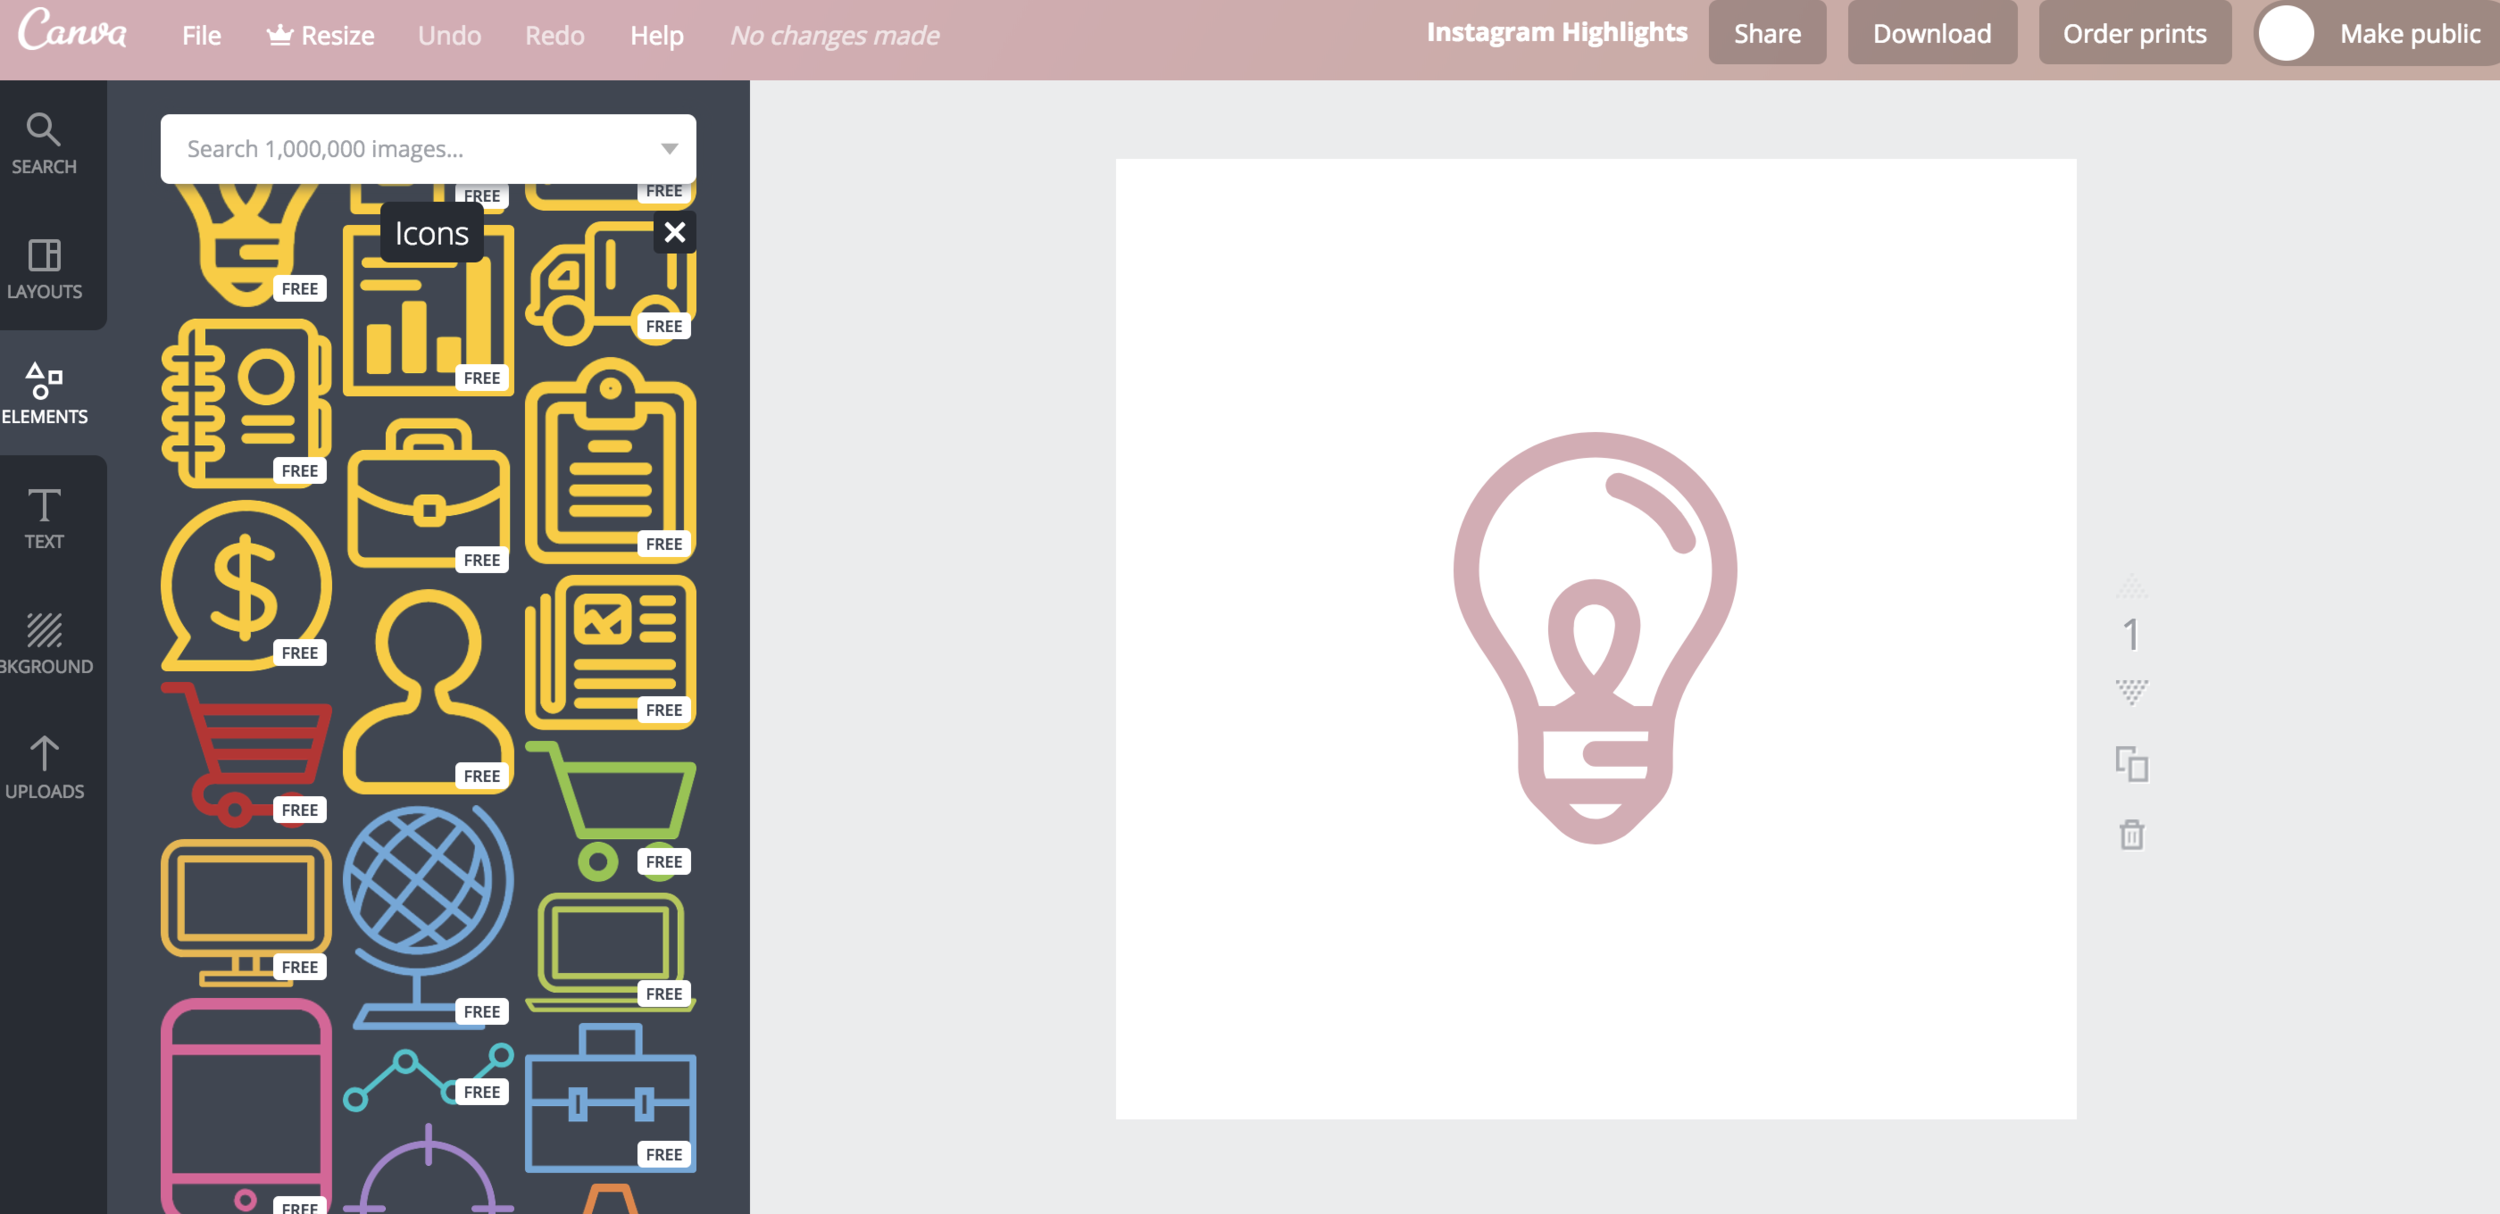Screen dimensions: 2500x1214
Task: Add the green laptop icon
Action: pos(610,952)
